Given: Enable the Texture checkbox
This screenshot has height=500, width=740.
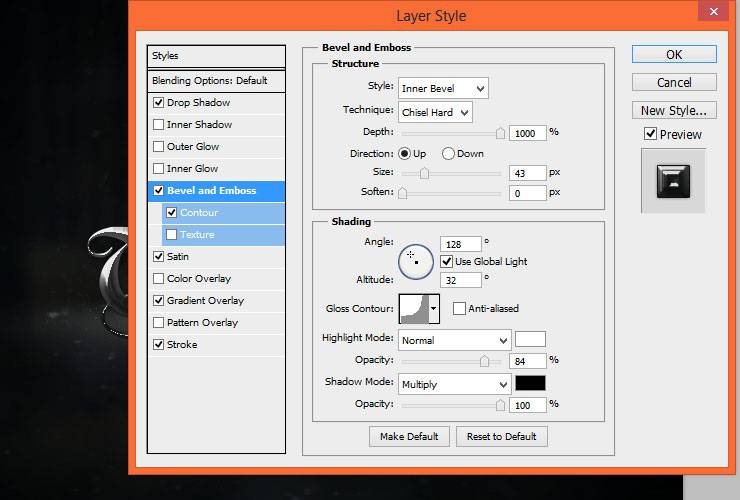Looking at the screenshot, I should pos(172,234).
